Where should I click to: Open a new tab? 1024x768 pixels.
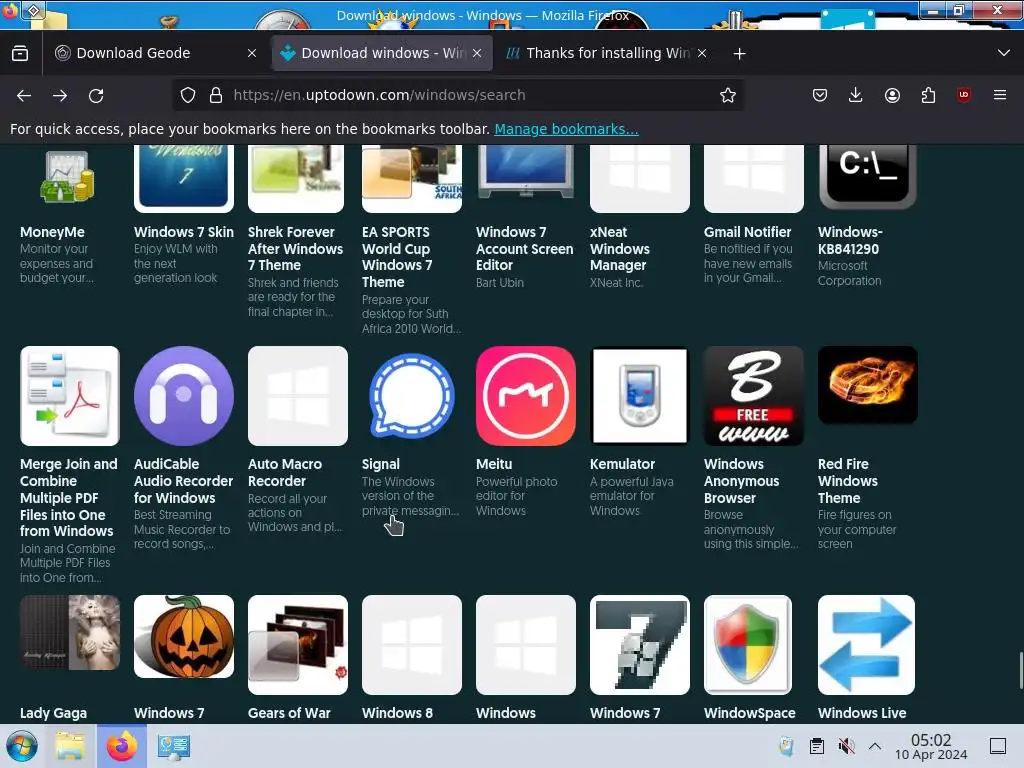[739, 54]
